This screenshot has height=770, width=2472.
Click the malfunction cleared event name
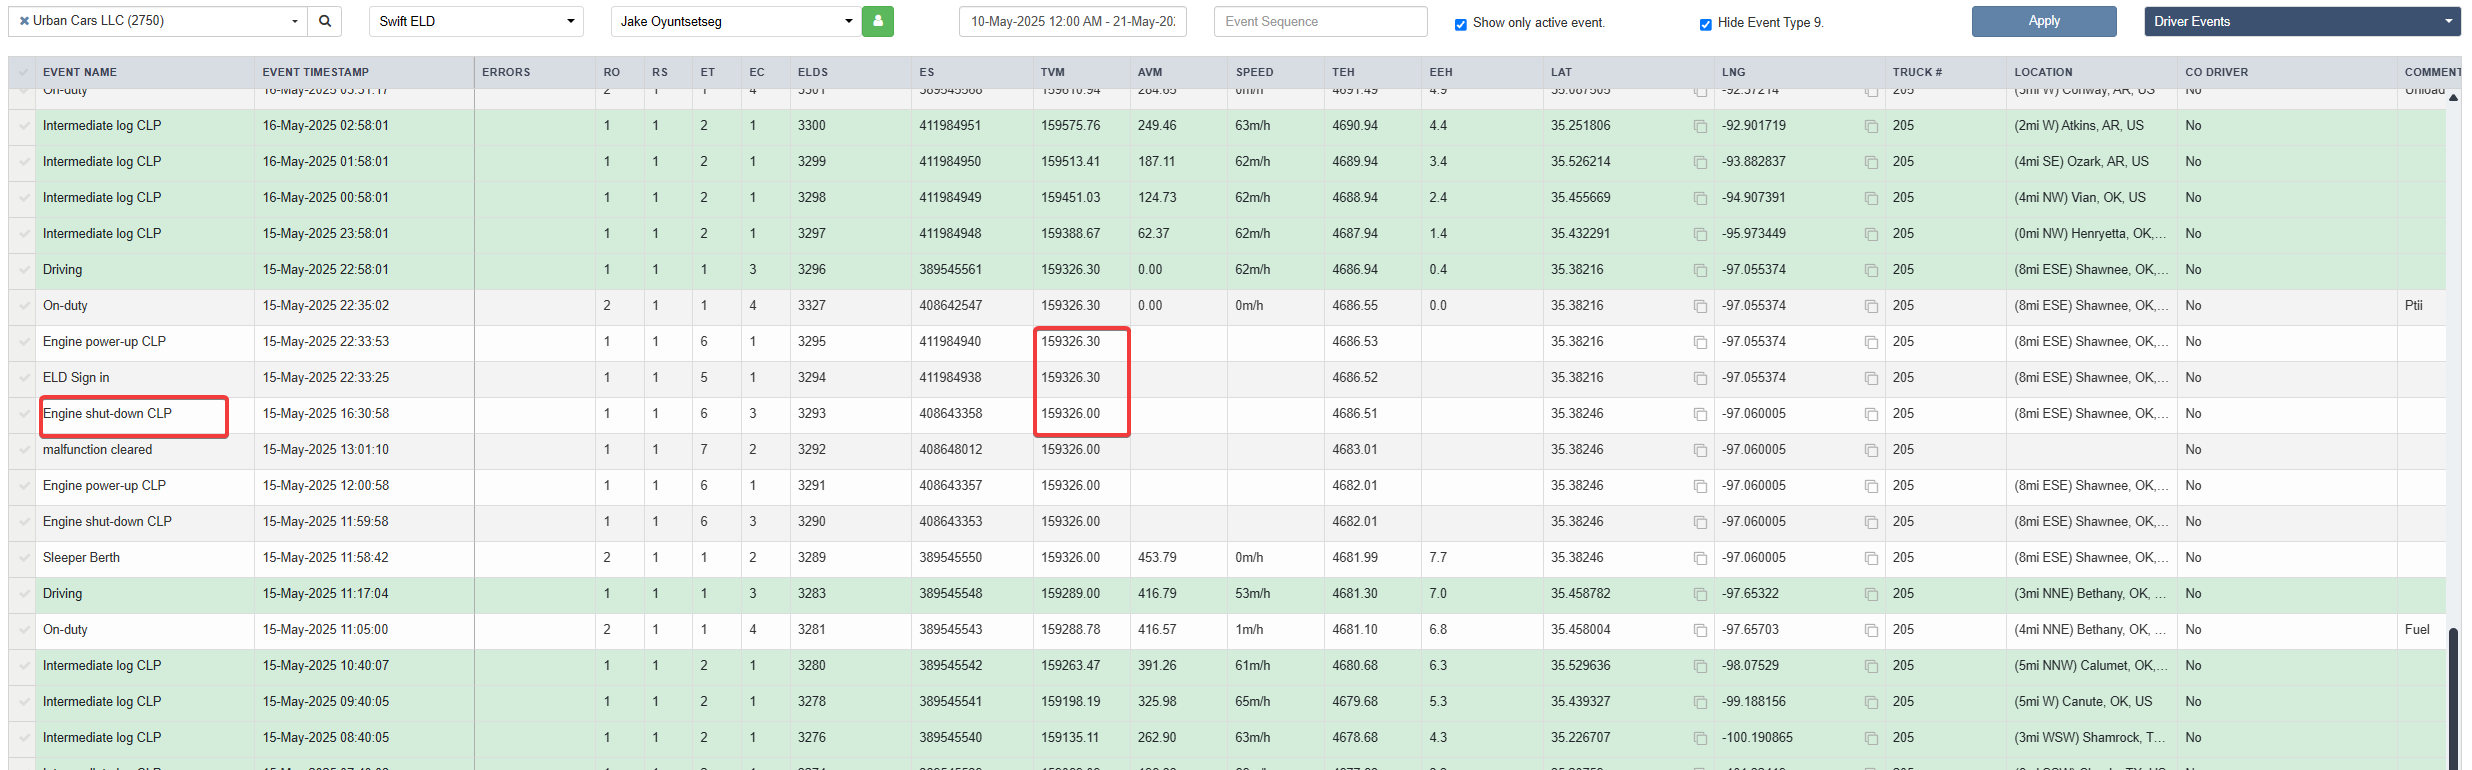pyautogui.click(x=97, y=450)
